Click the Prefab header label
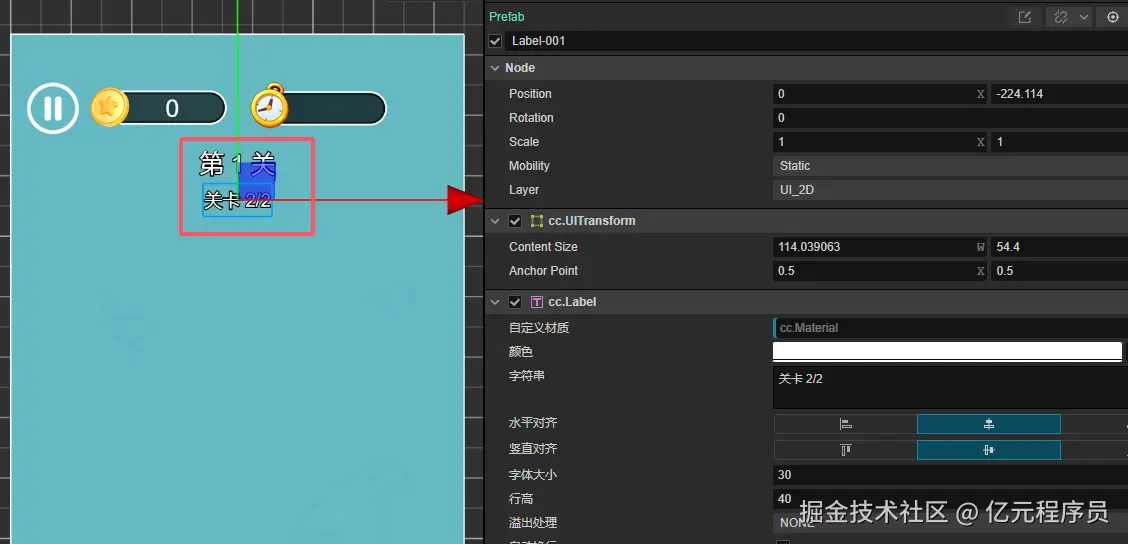Viewport: 1128px width, 544px height. (x=506, y=17)
